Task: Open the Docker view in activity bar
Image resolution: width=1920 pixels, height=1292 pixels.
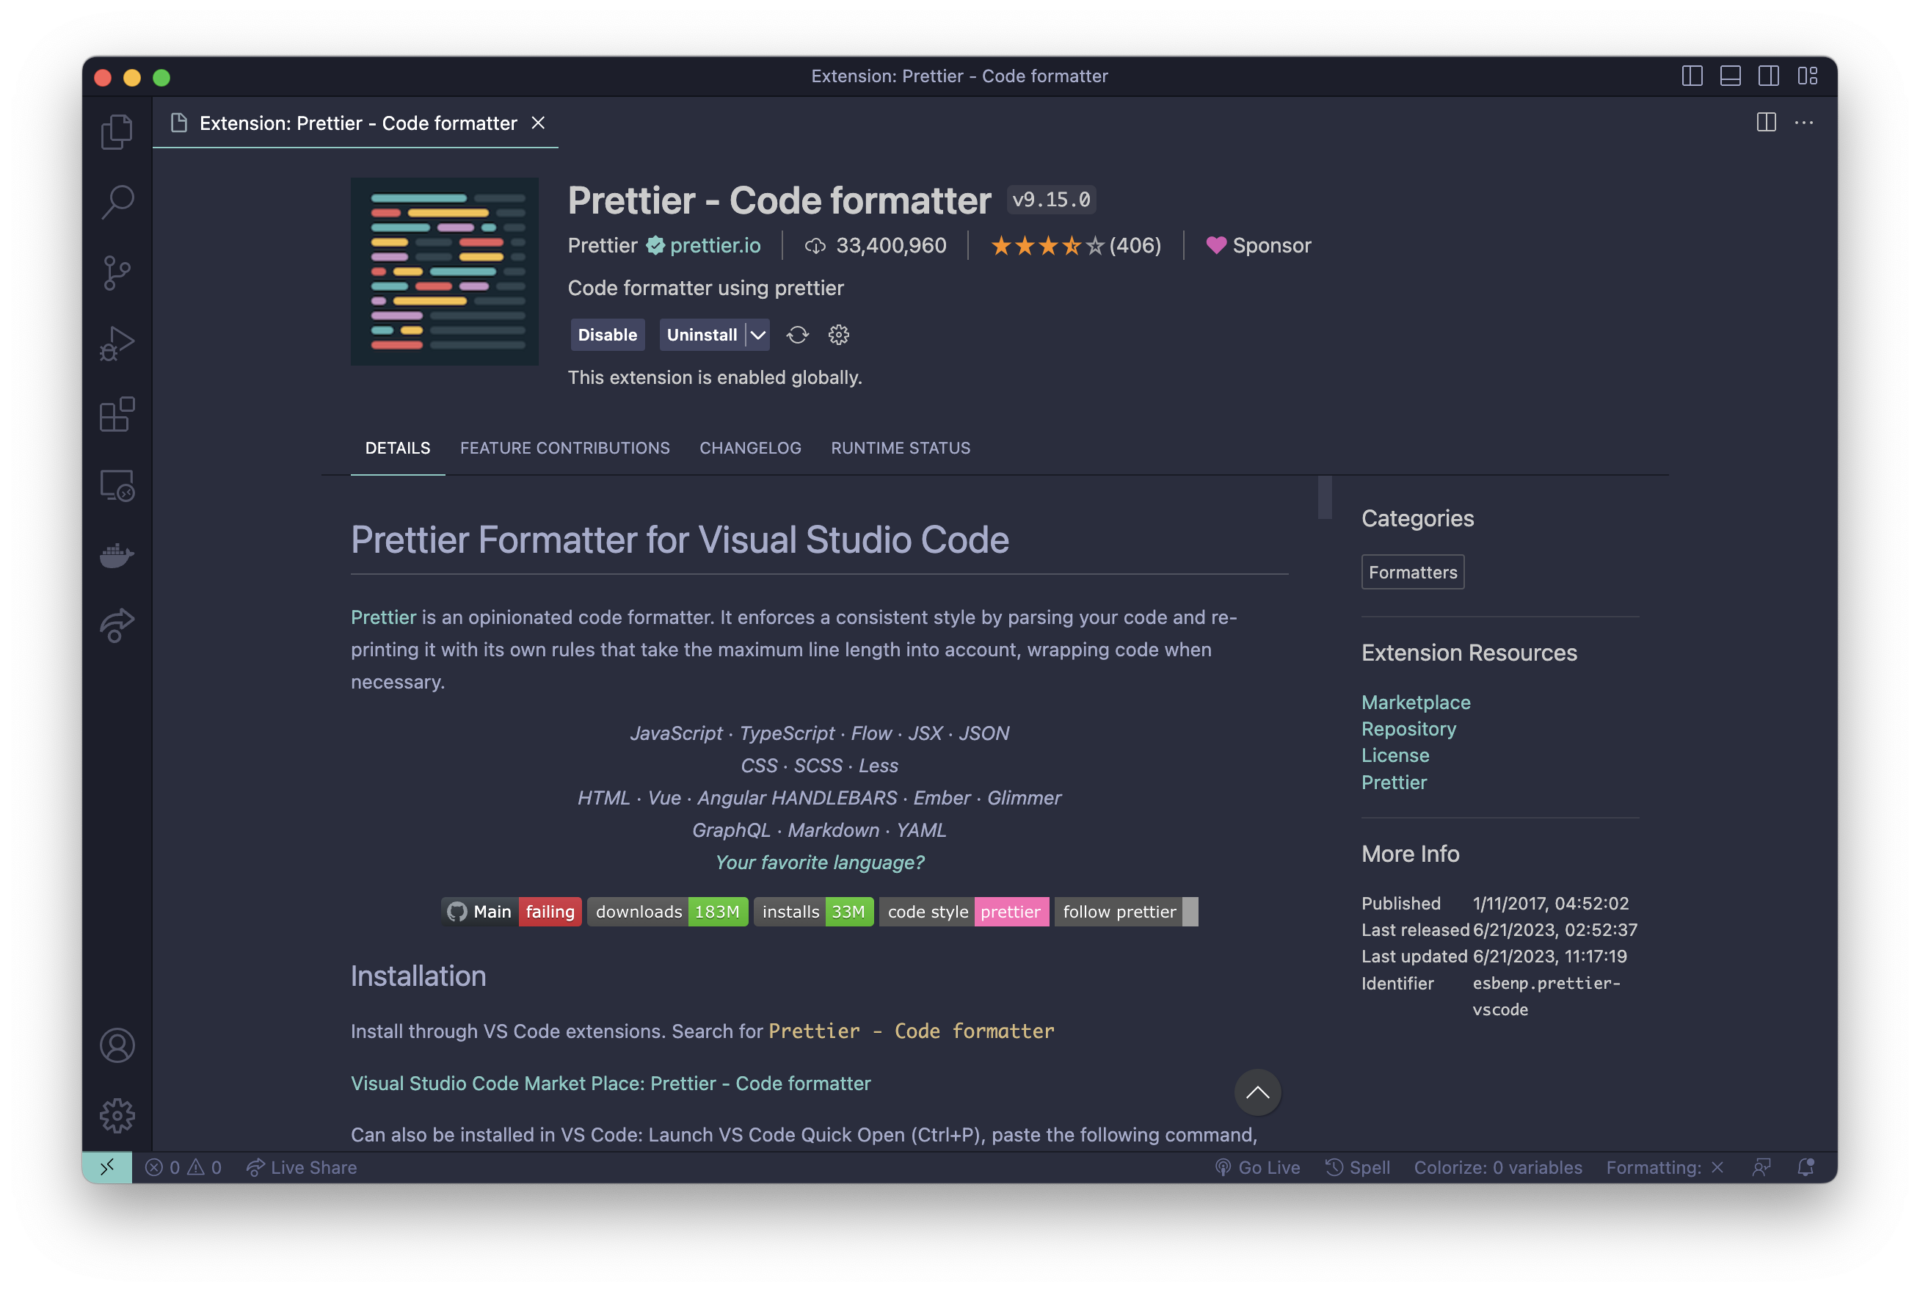Action: (x=117, y=555)
